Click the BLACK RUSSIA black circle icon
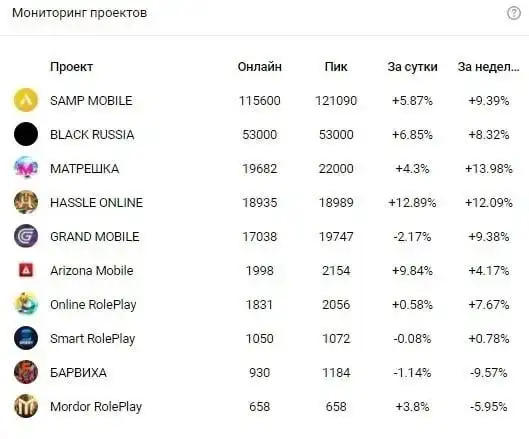The height and width of the screenshot is (439, 529). tap(26, 134)
